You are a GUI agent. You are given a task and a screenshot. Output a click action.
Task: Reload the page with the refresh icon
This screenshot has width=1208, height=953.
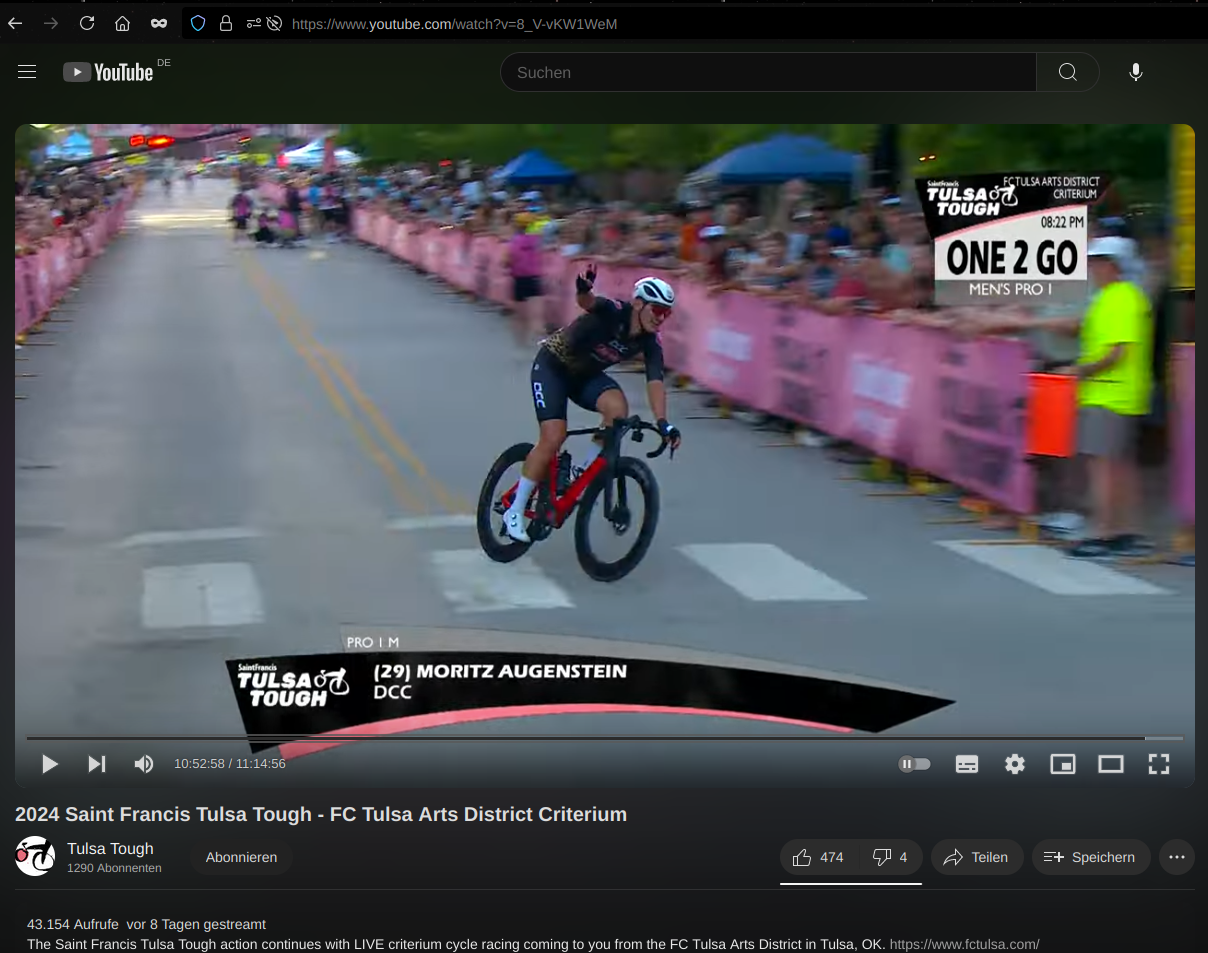(x=87, y=23)
